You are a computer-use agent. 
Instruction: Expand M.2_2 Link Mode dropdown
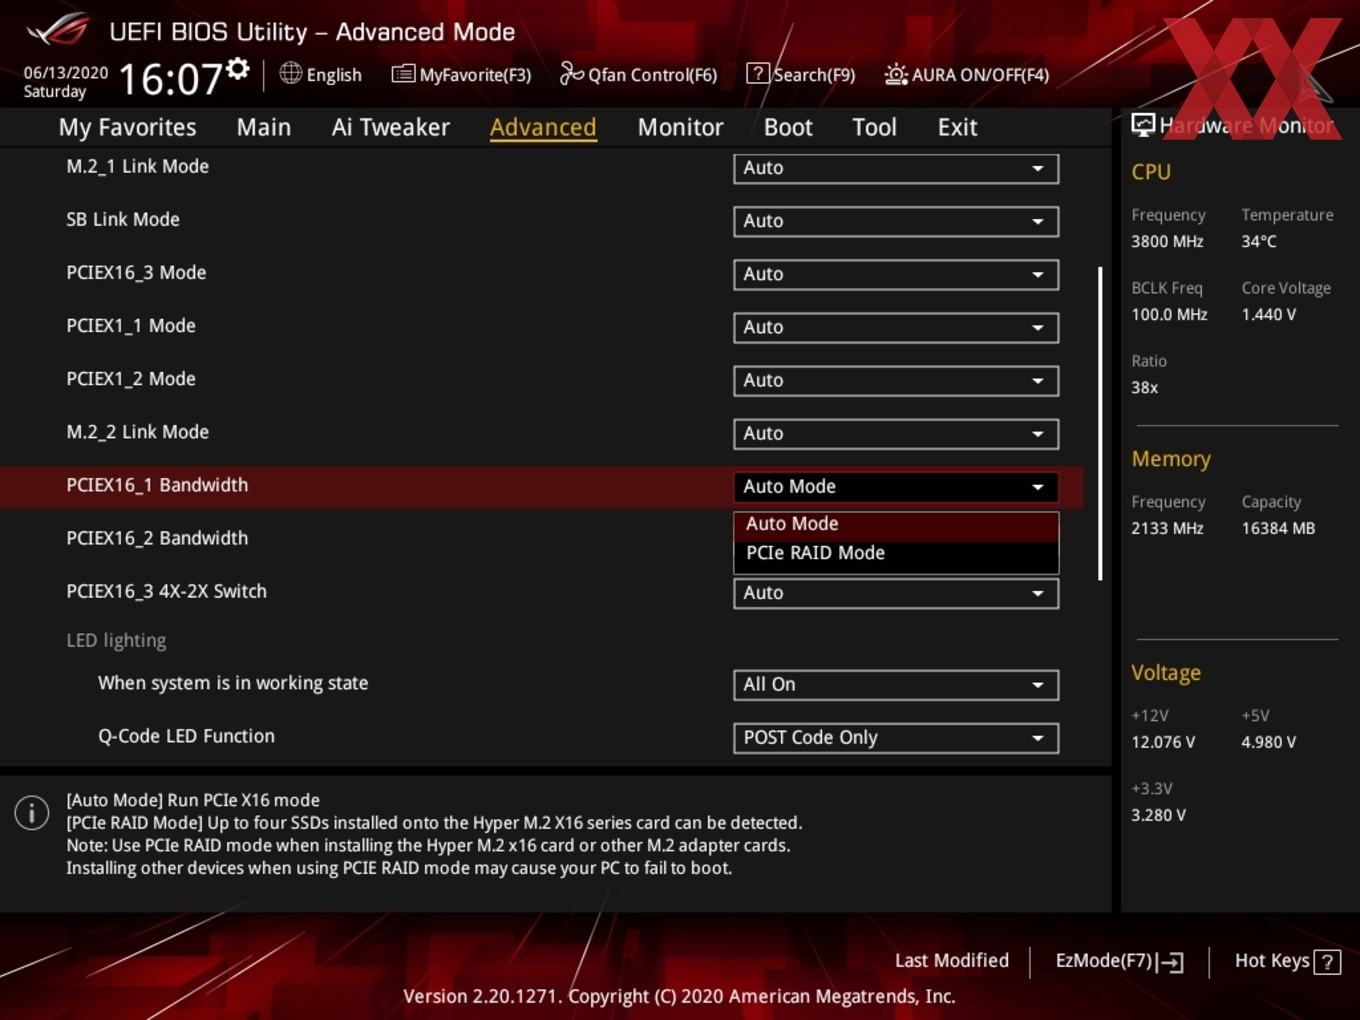tap(896, 433)
